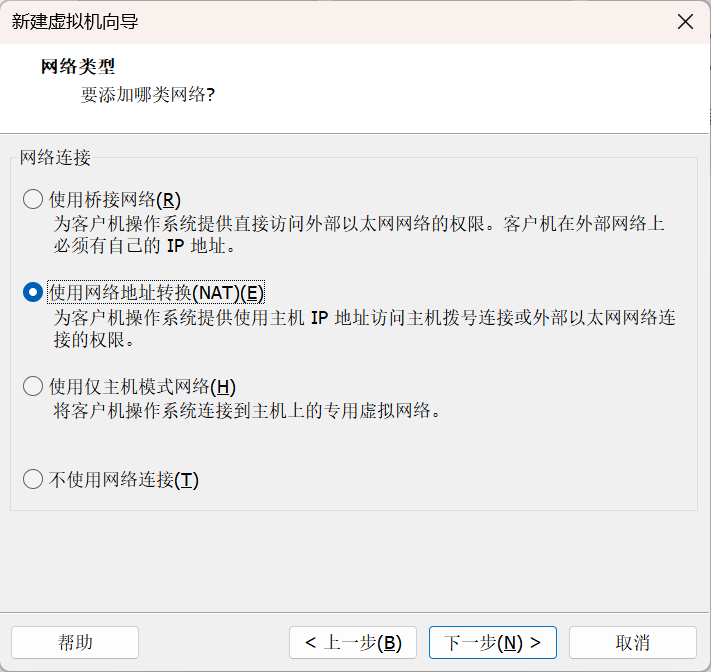Pick the 不使用网络连接(T) radio circle
Screen dimensions: 711x672
(x=33, y=480)
